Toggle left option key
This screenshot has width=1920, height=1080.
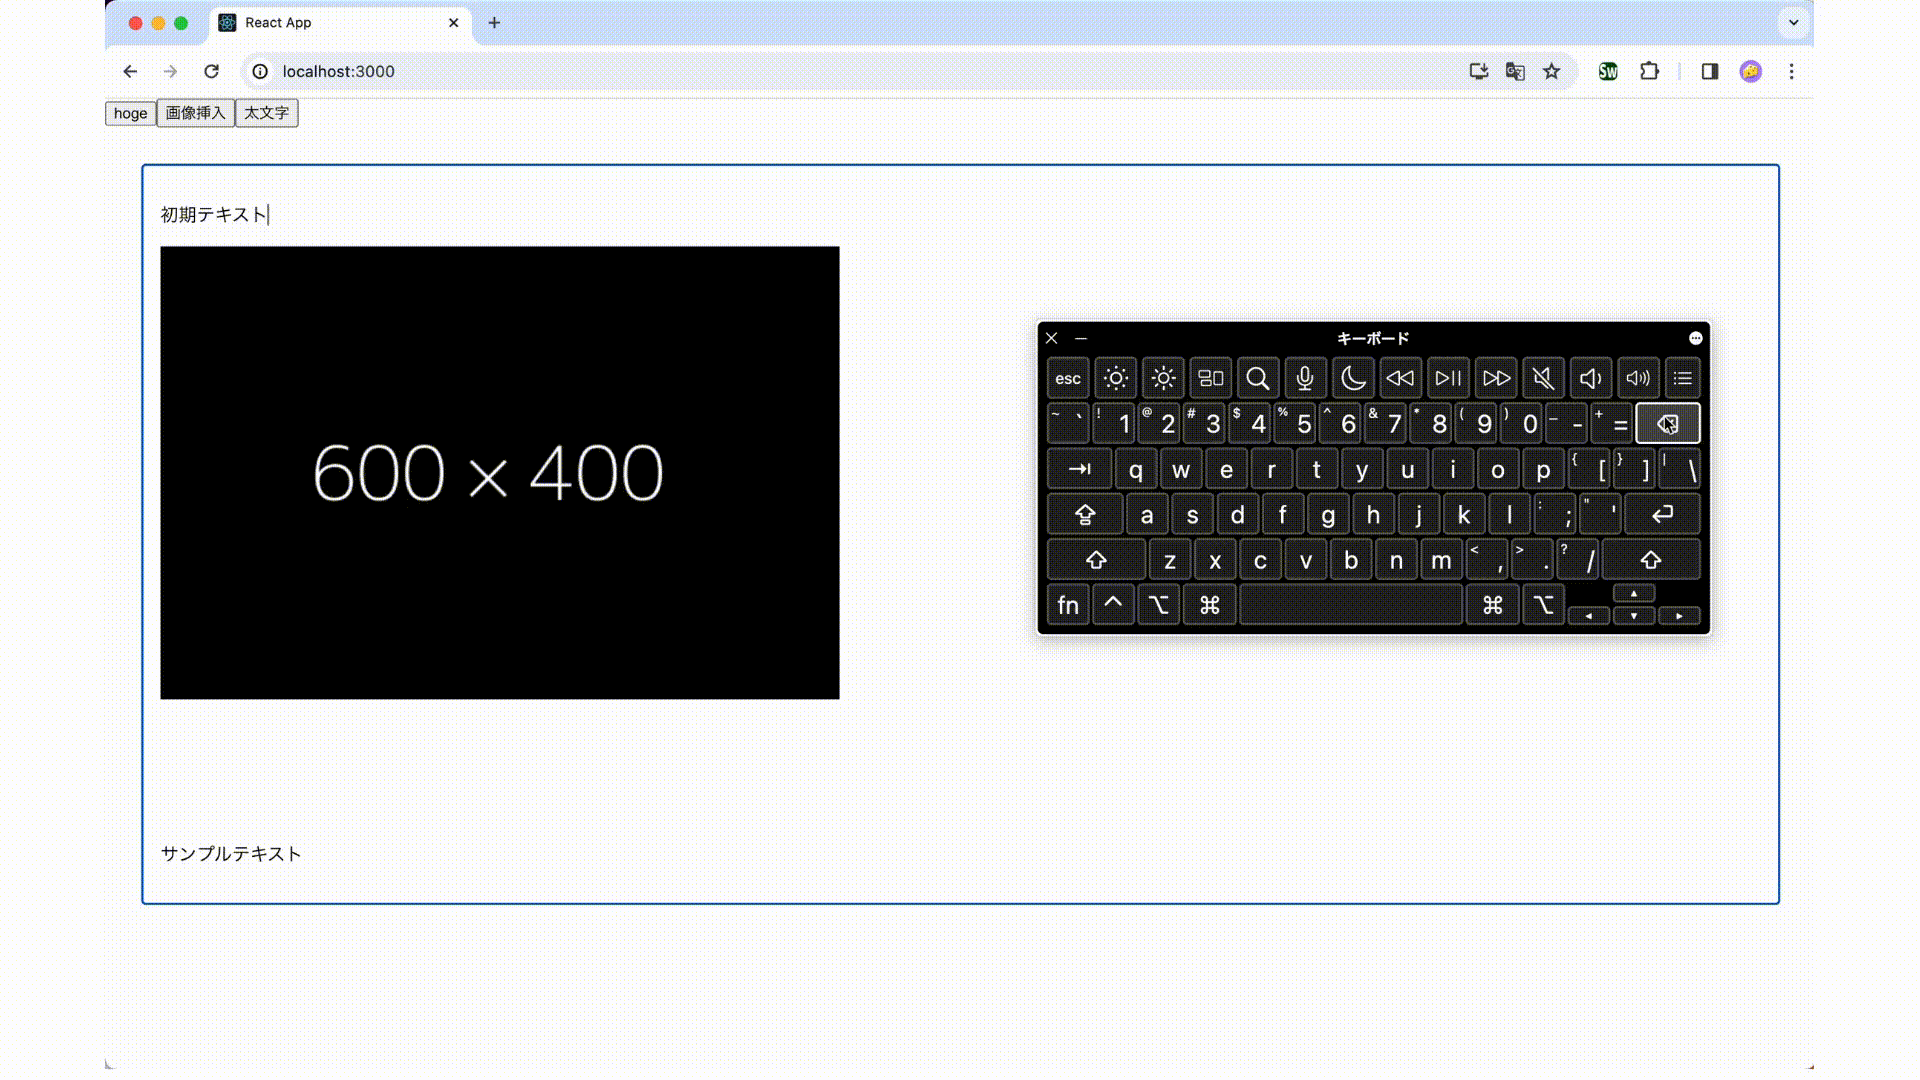coord(1159,605)
